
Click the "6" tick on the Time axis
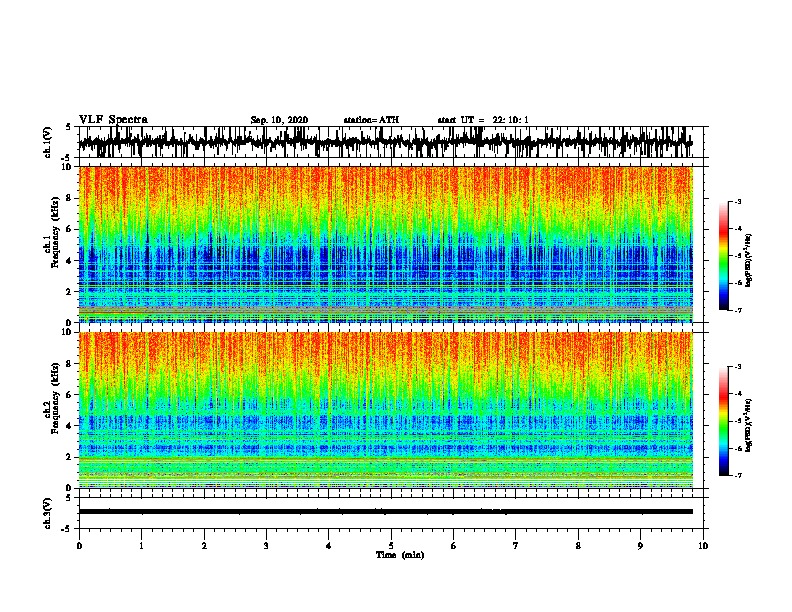(x=454, y=545)
